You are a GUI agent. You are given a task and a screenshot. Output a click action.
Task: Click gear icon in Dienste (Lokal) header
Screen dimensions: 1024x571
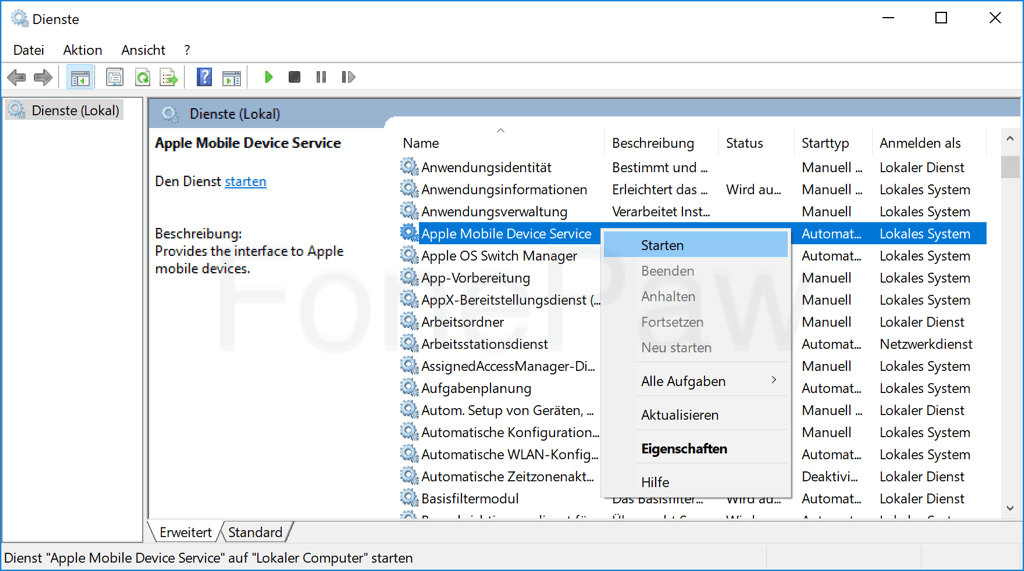point(170,114)
